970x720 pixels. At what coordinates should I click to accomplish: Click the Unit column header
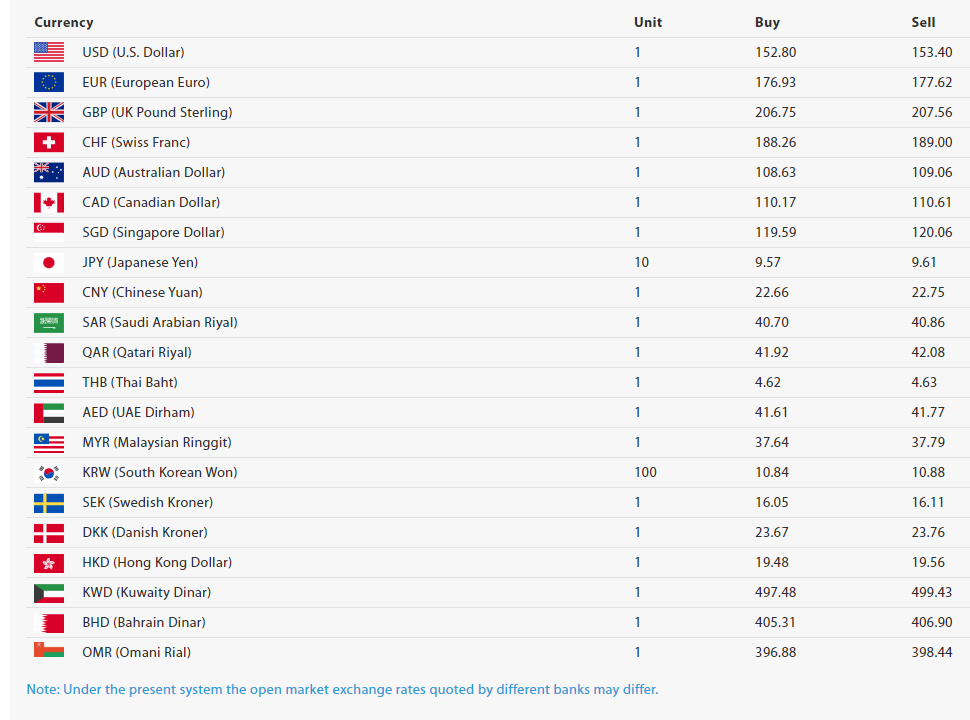(x=648, y=22)
